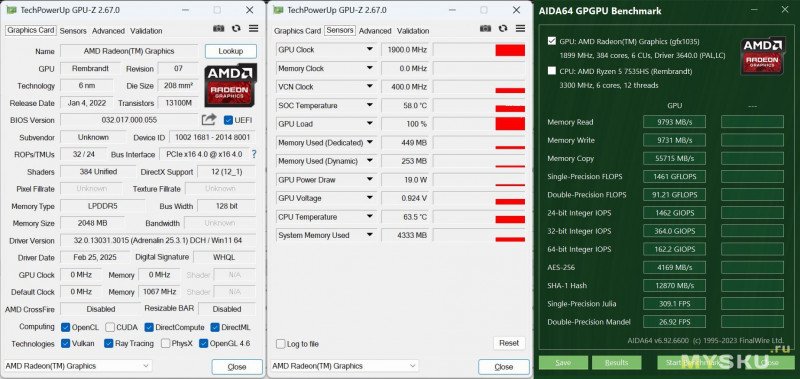
Task: Click the camera icon in Sensors GPU-Z window
Action: [485, 29]
